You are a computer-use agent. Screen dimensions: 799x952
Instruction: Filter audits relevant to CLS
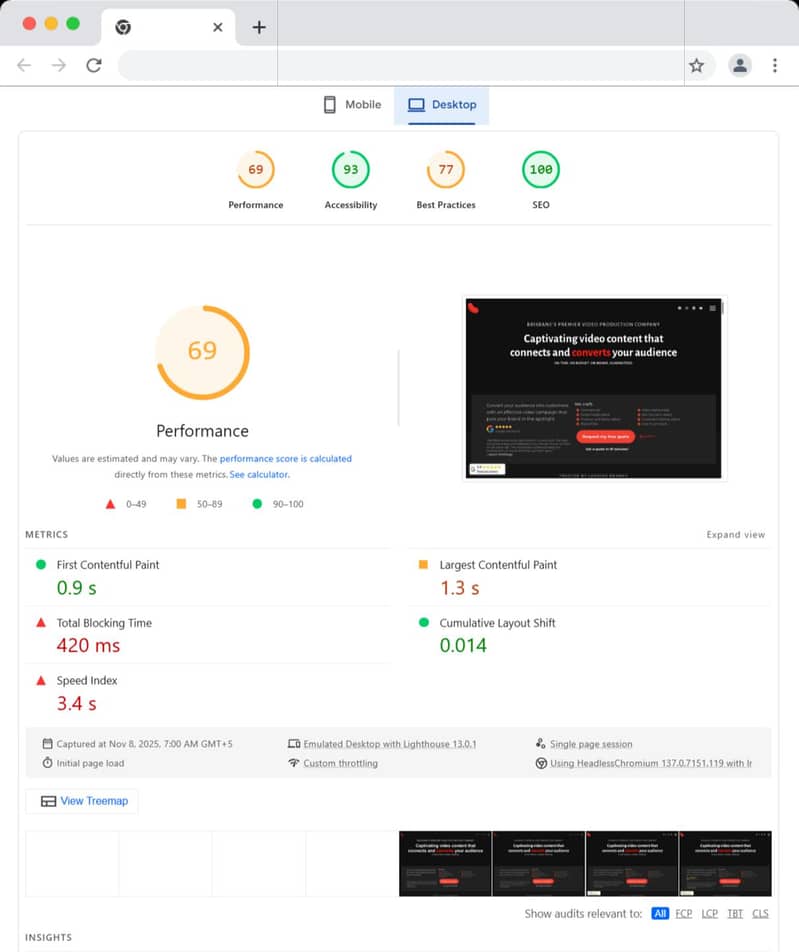click(x=760, y=913)
